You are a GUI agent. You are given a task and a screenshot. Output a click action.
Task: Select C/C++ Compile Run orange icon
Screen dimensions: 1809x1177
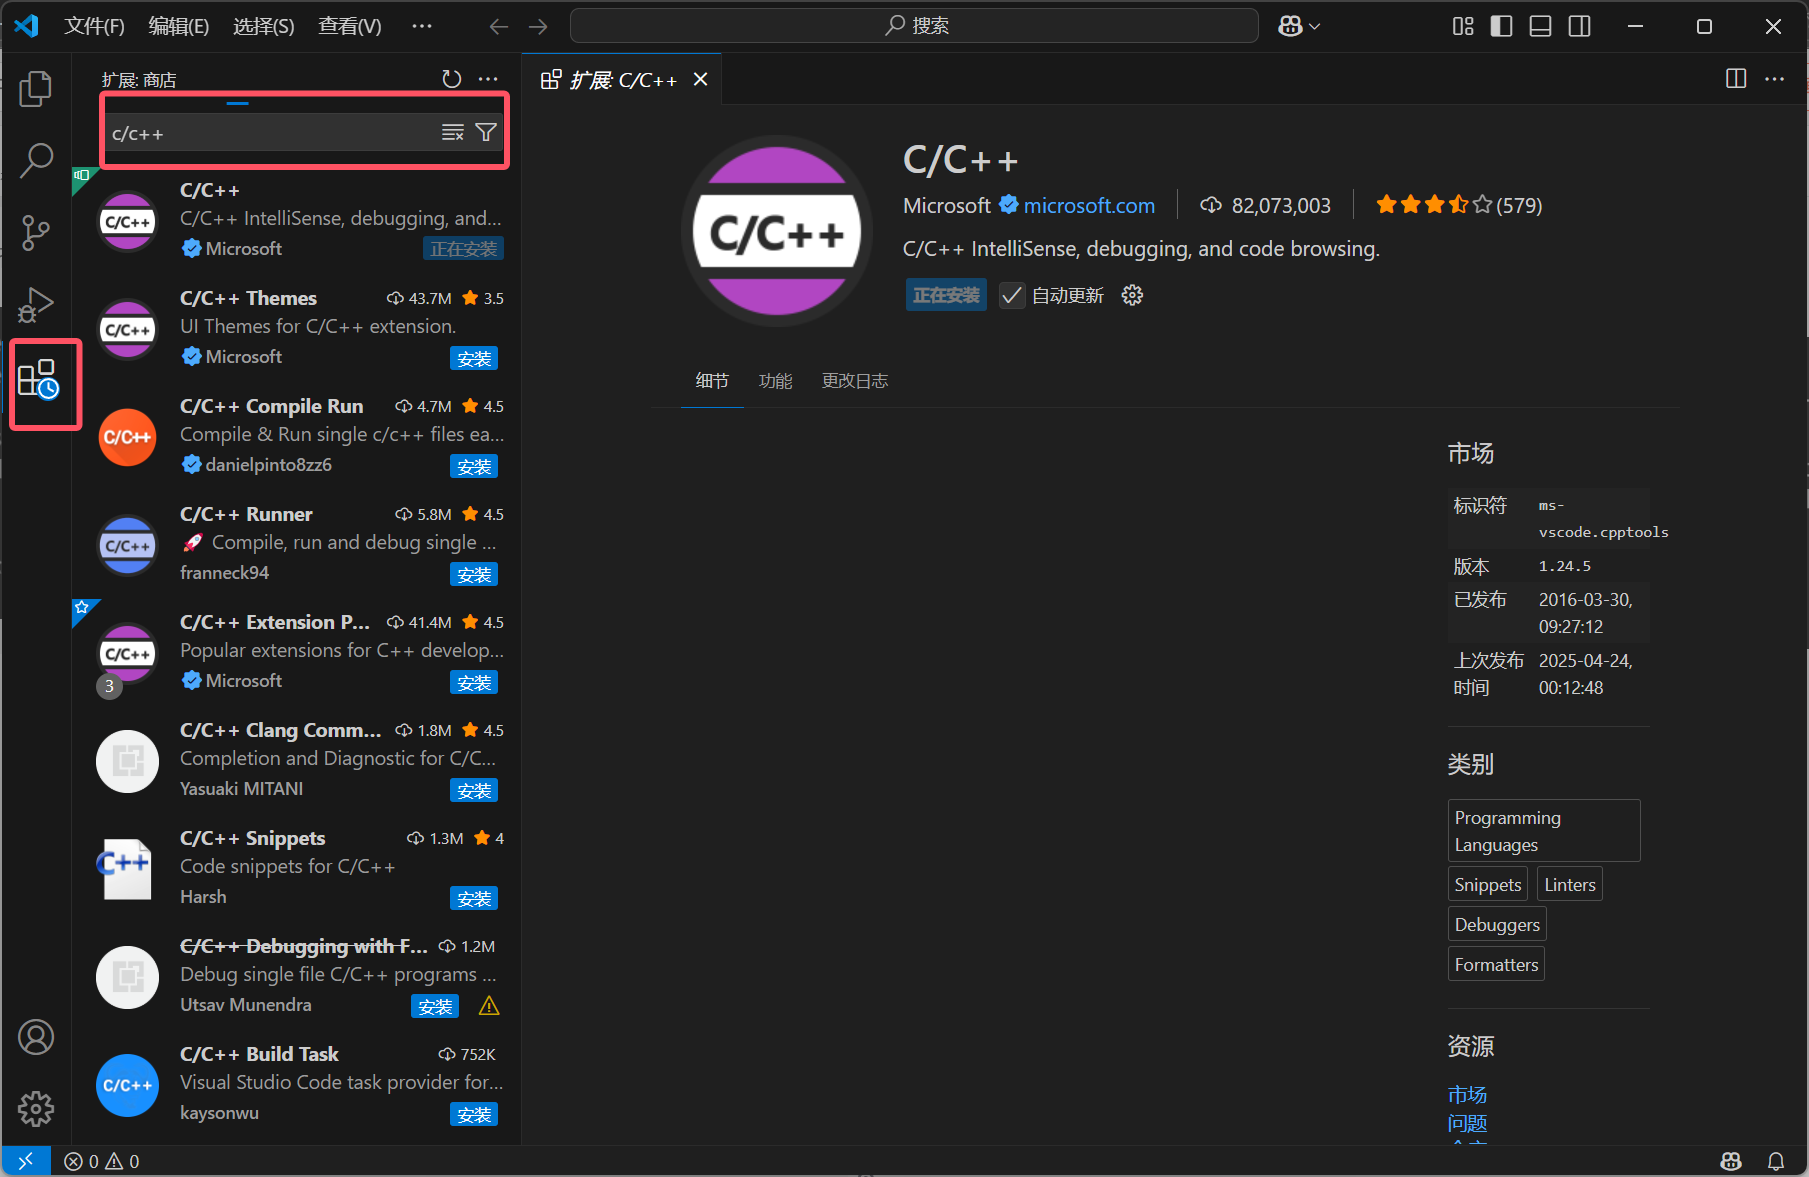128,437
